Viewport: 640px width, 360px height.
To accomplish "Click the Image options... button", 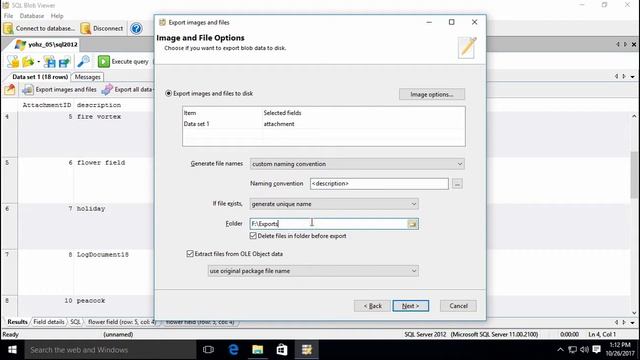I will click(431, 94).
